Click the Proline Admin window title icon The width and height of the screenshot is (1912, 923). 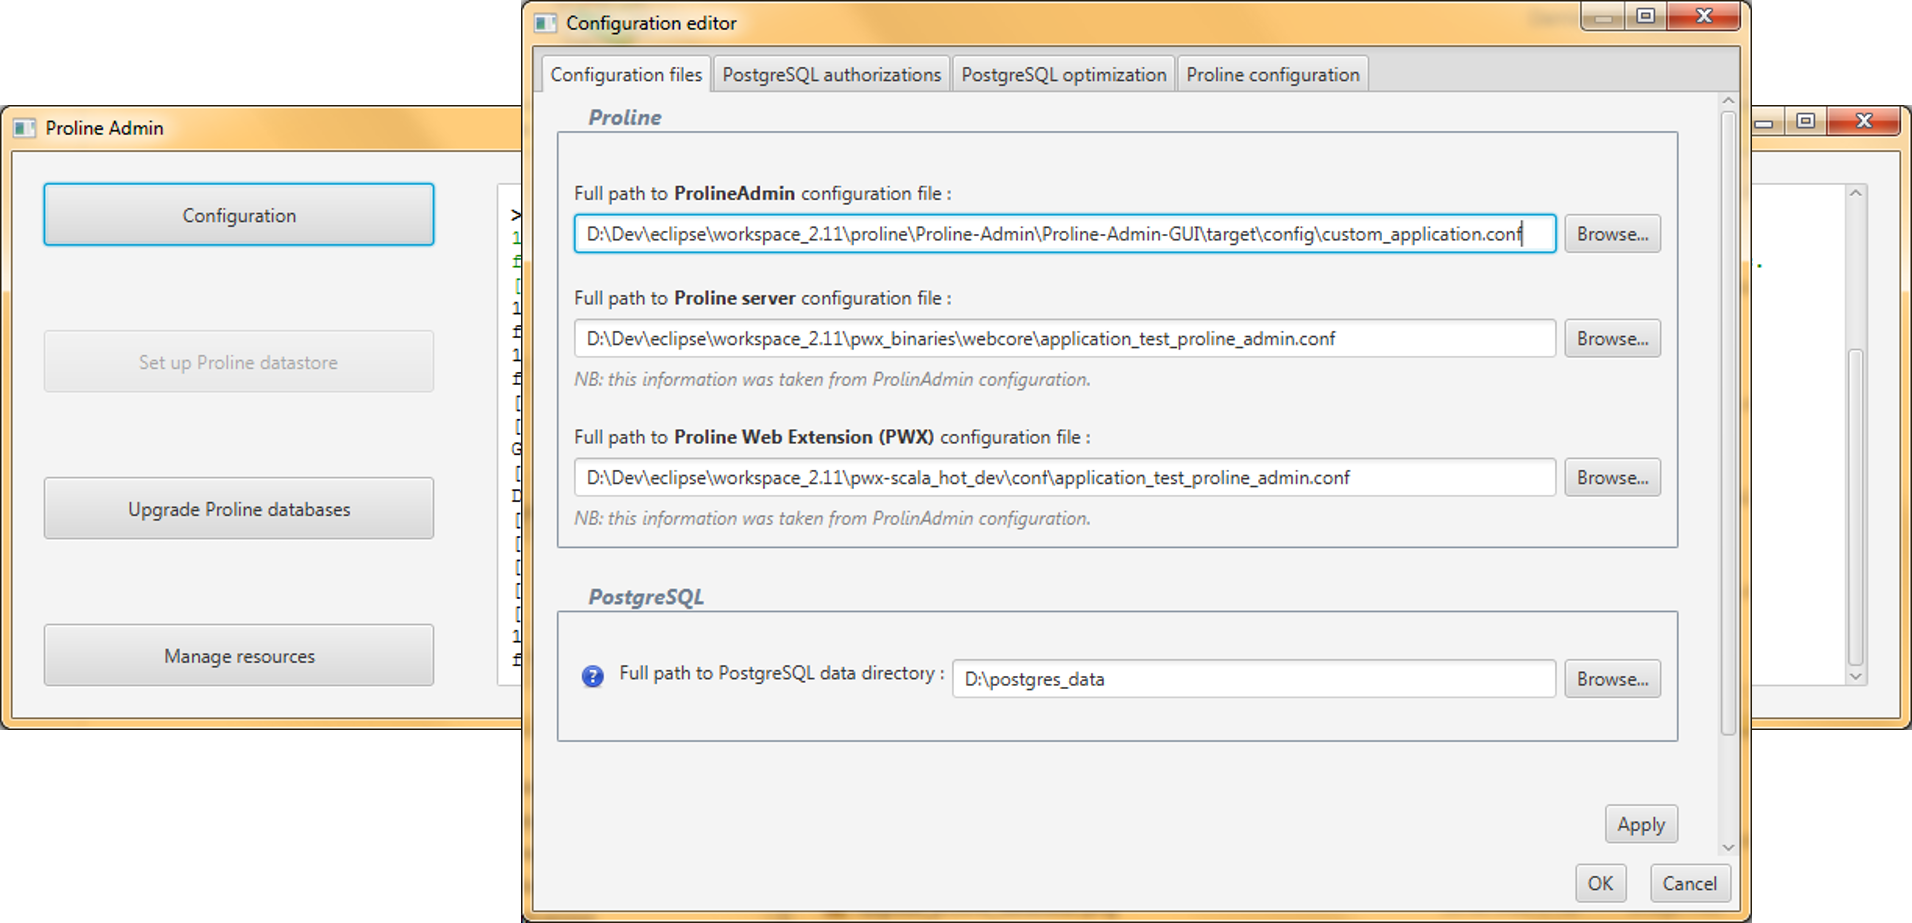(24, 128)
